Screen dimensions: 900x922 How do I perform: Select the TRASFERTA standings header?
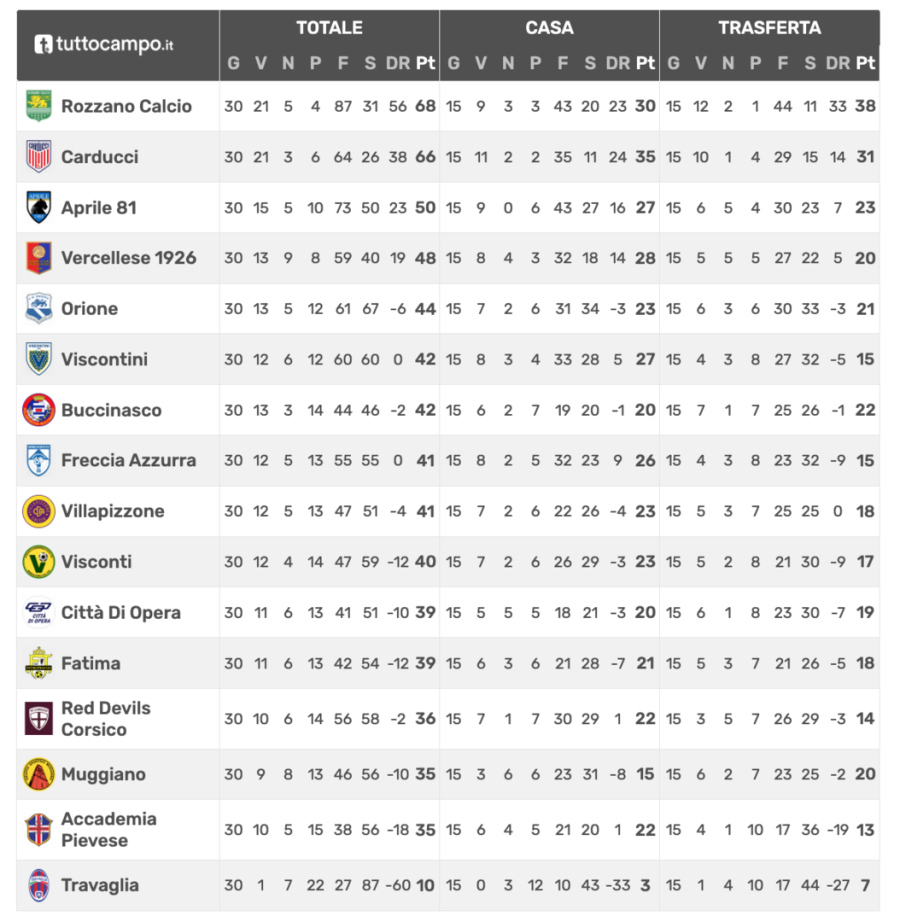tap(769, 28)
